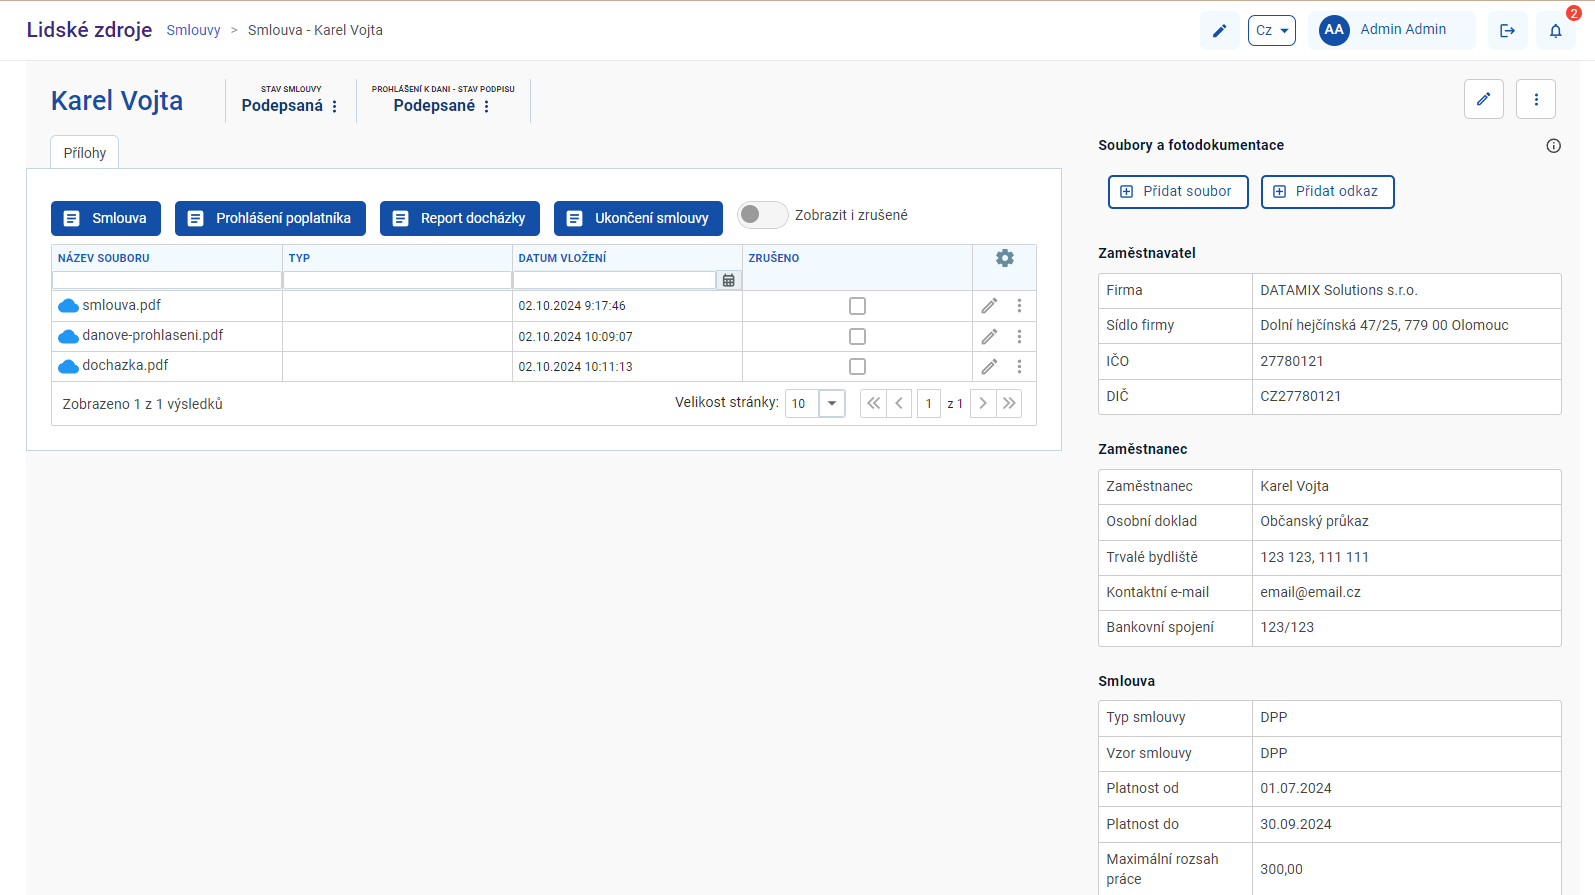1595x895 pixels.
Task: Open three-dot menu for smlouva.pdf row
Action: [x=1019, y=306]
